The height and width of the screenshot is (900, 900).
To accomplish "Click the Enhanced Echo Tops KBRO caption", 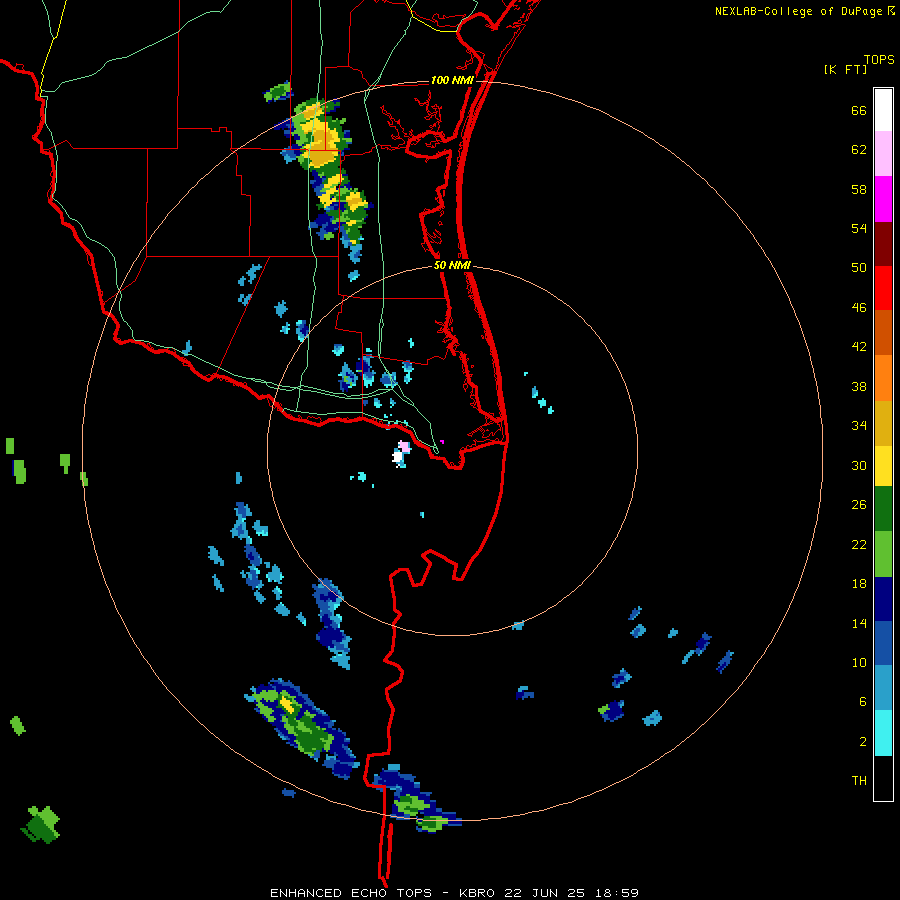I will tap(454, 893).
